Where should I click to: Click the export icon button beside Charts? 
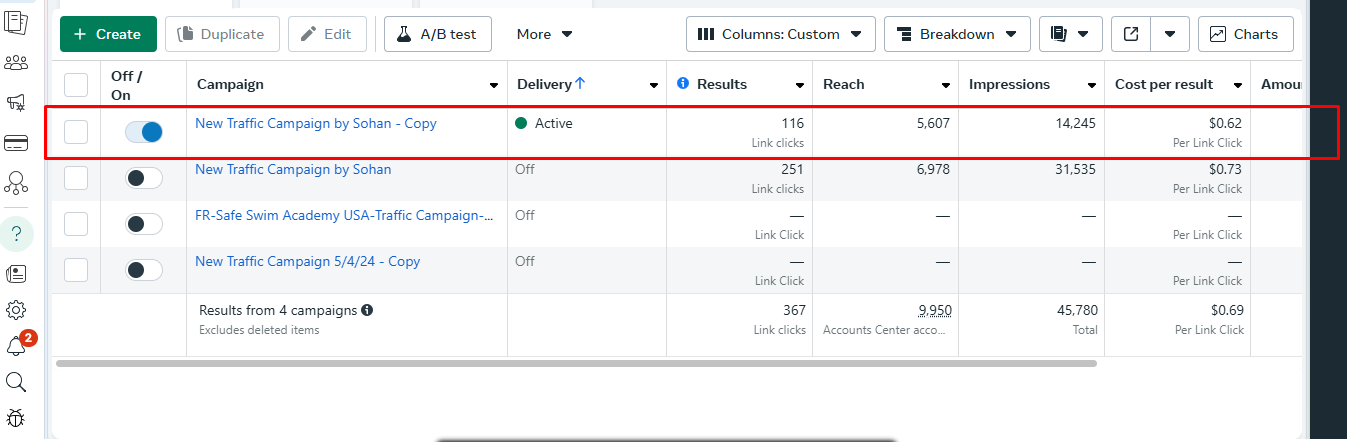(x=1131, y=34)
